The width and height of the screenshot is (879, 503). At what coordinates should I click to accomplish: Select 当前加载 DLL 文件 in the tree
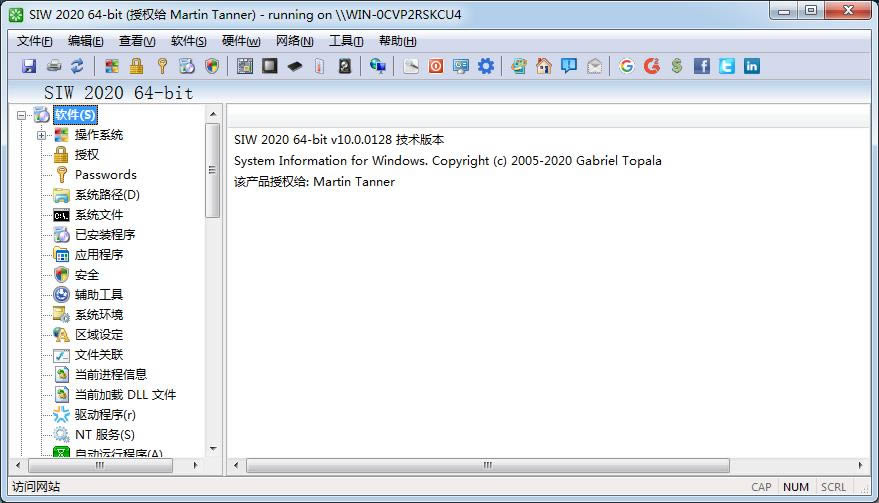125,395
